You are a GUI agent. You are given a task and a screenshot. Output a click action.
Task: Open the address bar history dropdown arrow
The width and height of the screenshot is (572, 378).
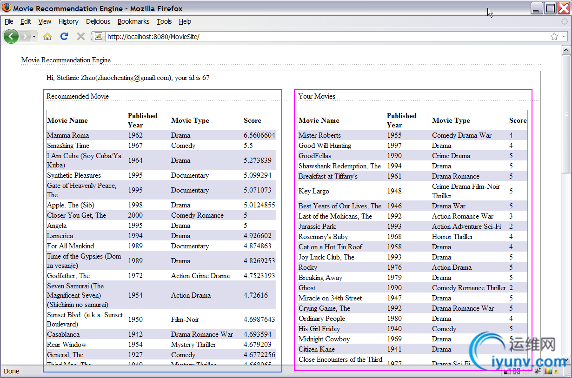click(564, 36)
